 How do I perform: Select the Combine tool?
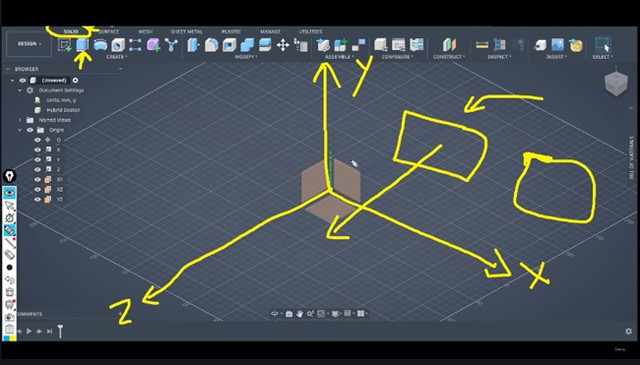247,45
